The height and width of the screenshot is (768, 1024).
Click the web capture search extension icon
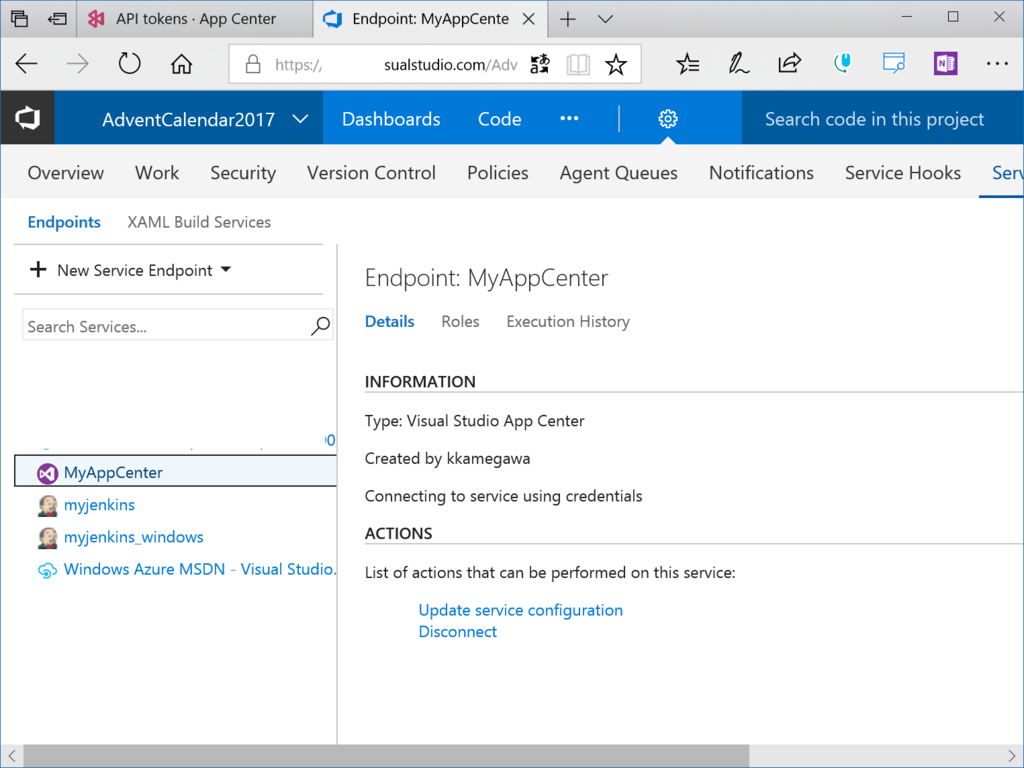(893, 63)
